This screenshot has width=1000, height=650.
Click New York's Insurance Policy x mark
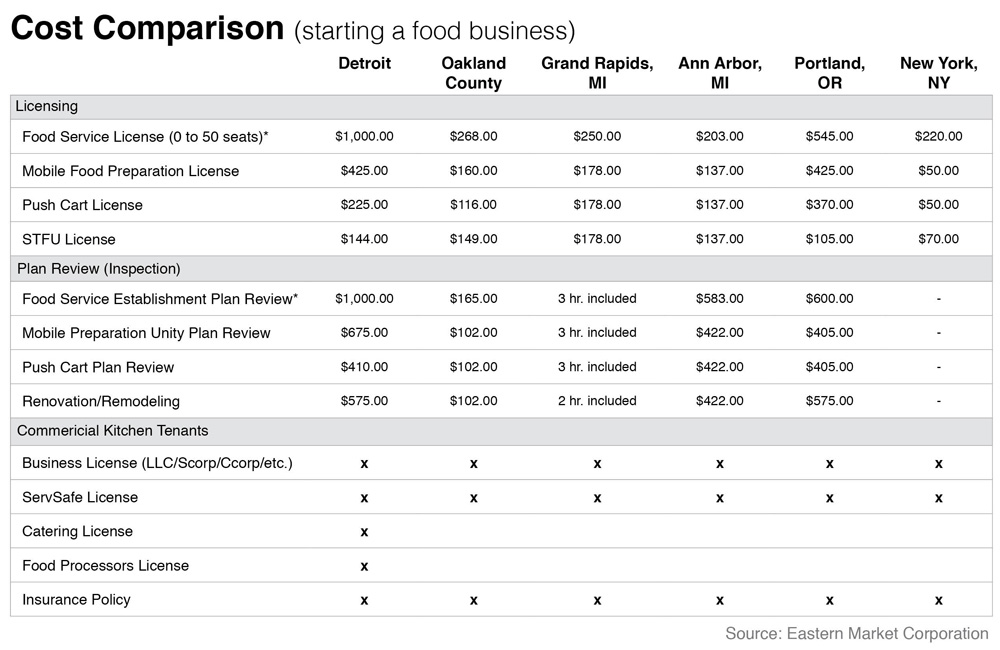click(938, 600)
